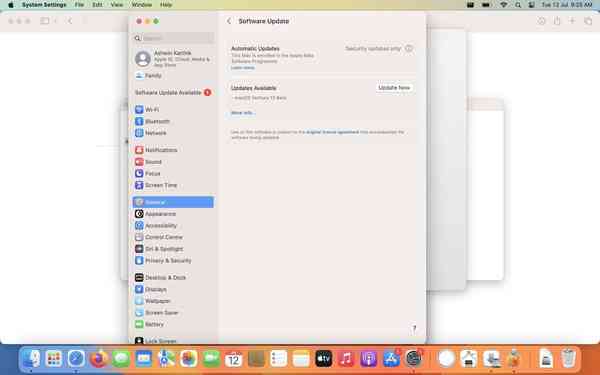Open Music from the Dock
This screenshot has height=375, width=600.
coord(346,359)
